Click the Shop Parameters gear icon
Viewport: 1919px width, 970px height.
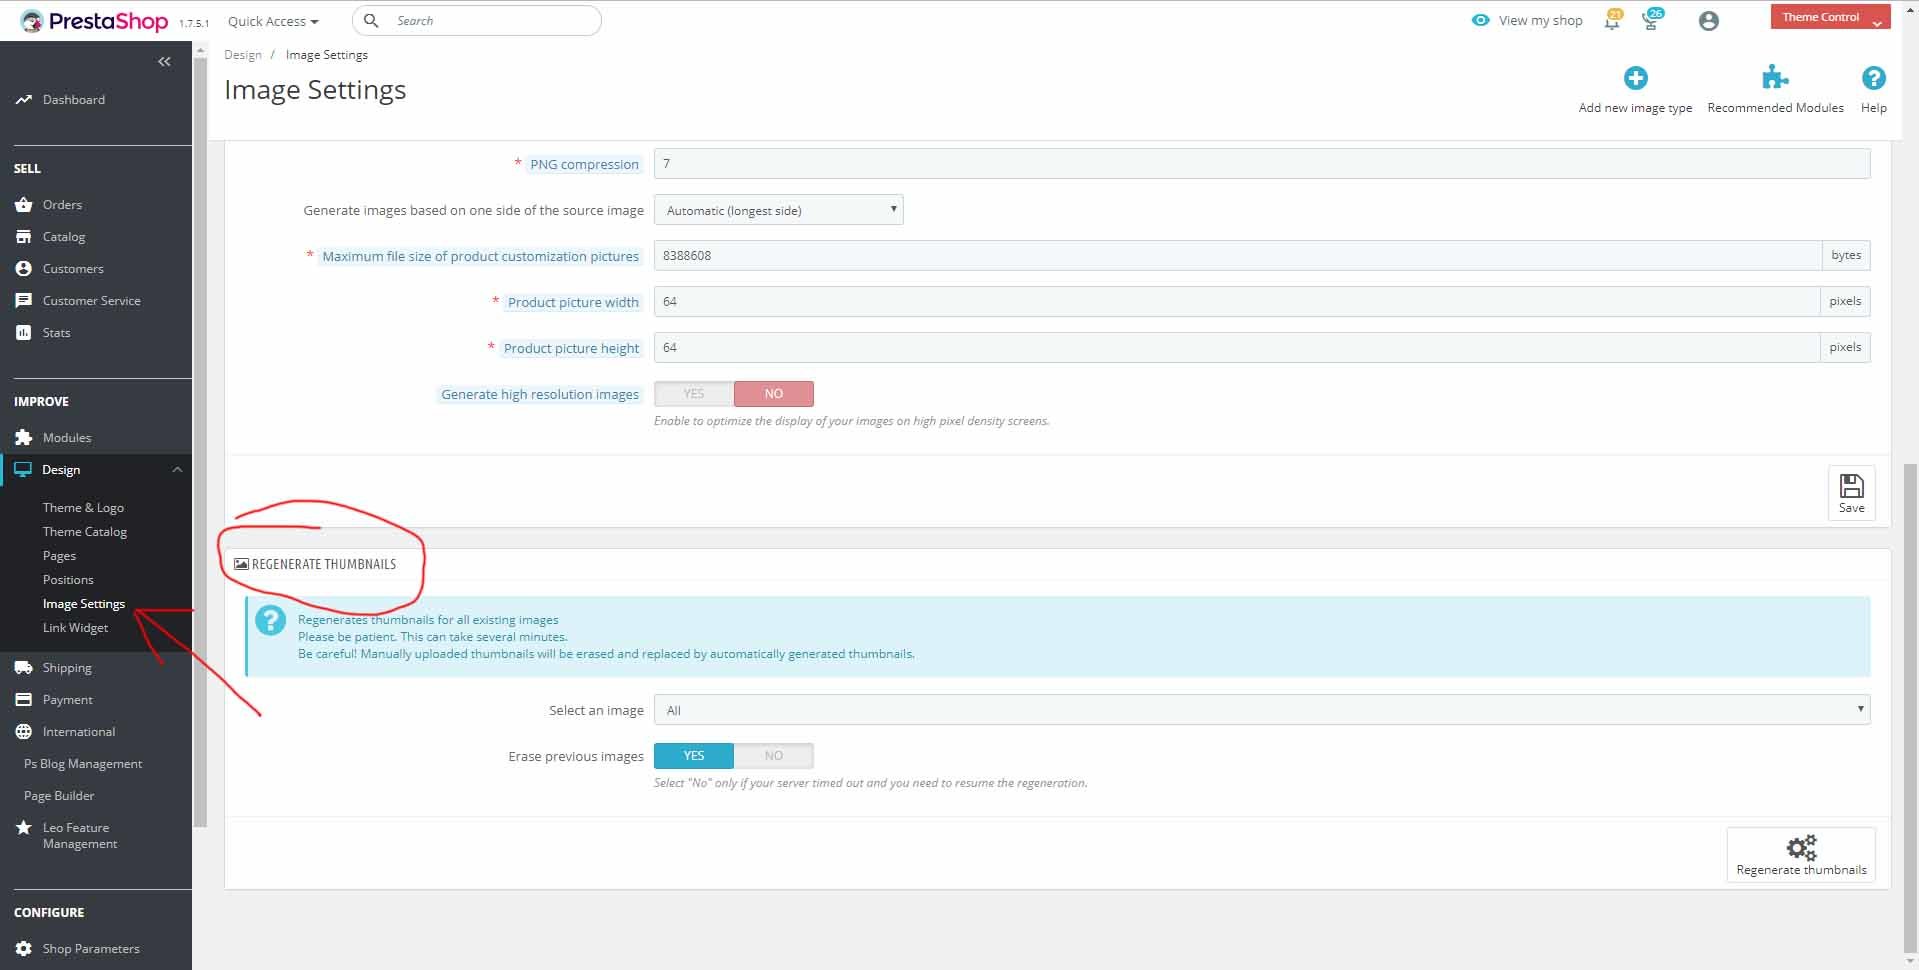(24, 949)
